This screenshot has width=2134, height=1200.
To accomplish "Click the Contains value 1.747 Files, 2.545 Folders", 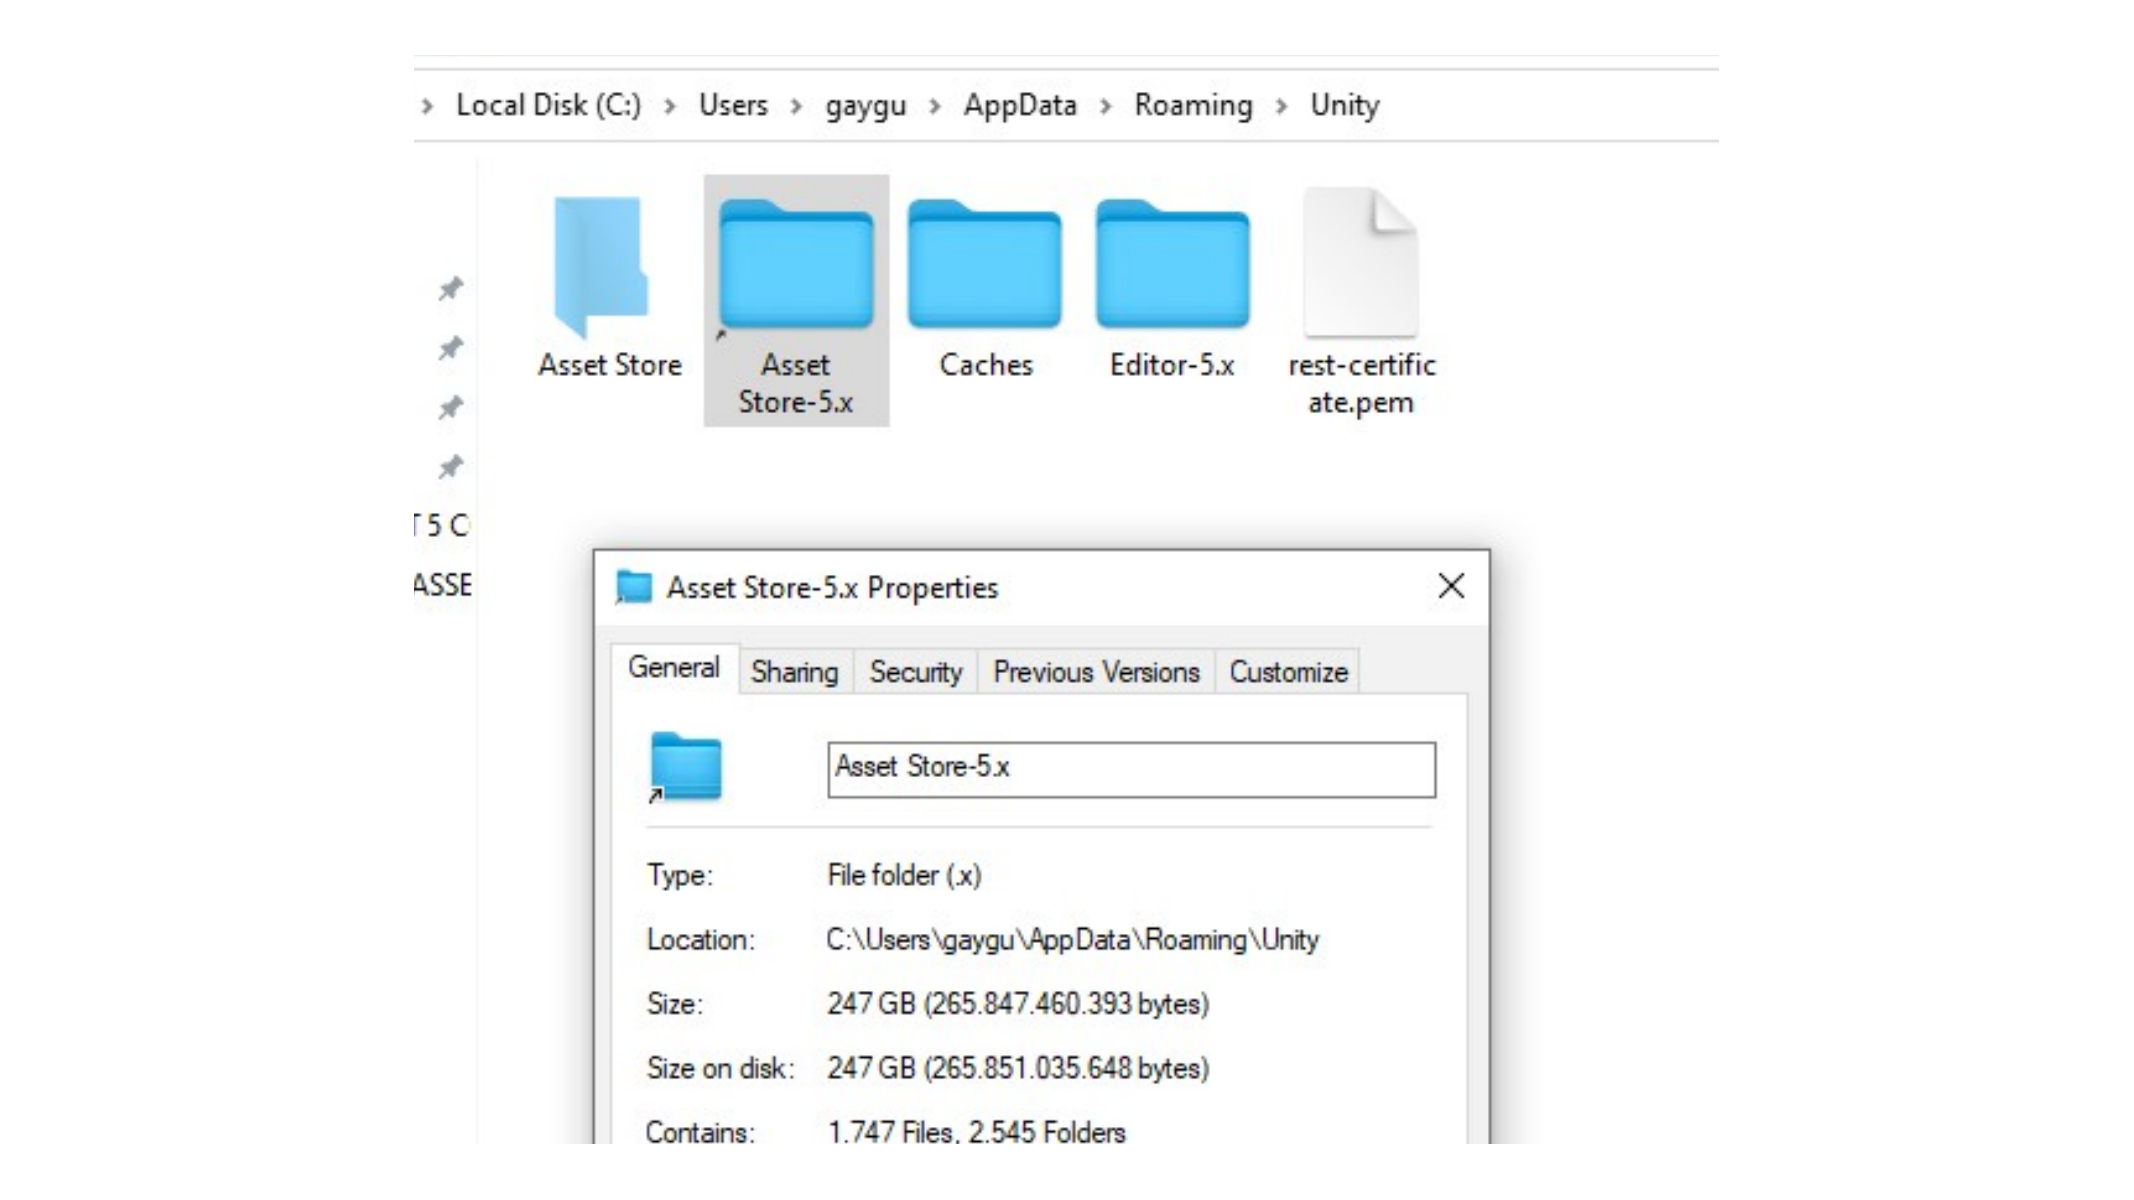I will coord(976,1132).
